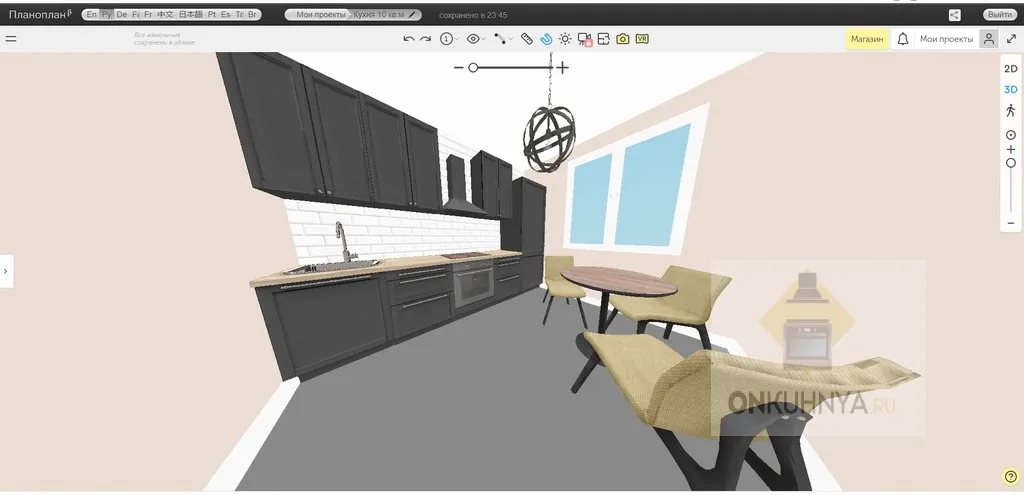Click the Выйти logout button
Screen dimensions: 1024x495
coord(1000,15)
